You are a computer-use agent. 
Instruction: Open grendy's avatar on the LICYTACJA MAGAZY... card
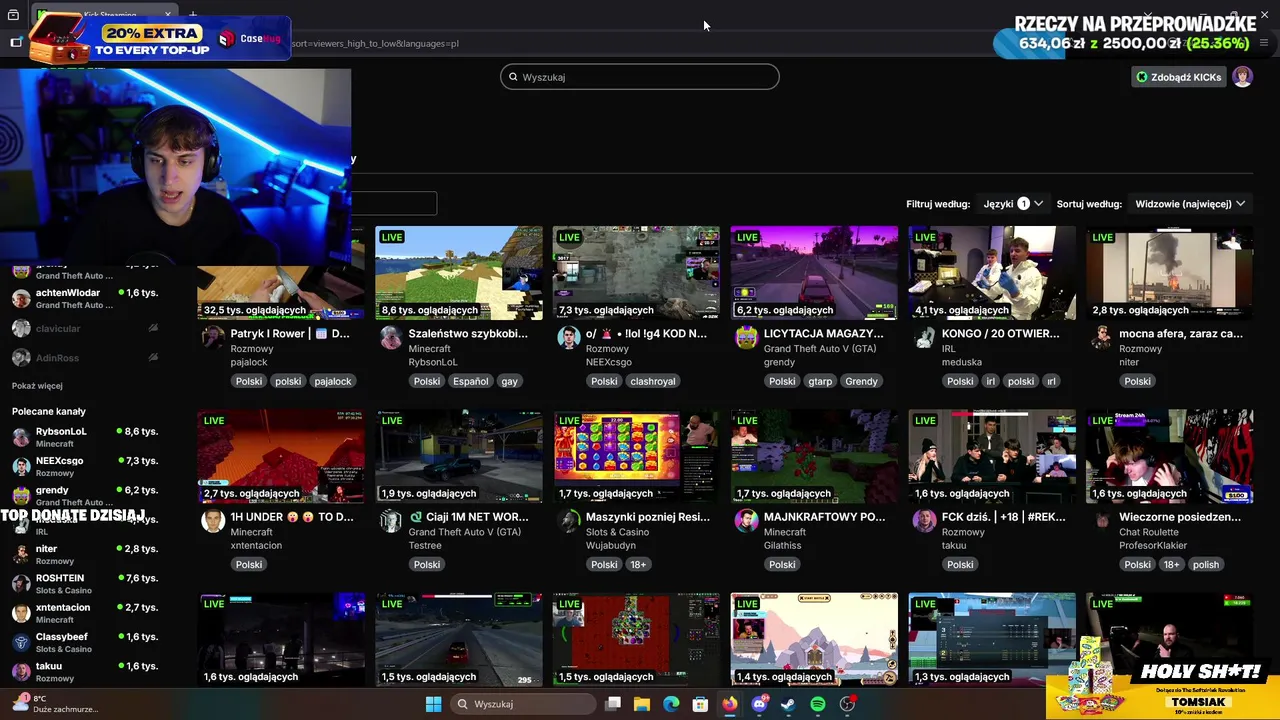click(x=747, y=338)
